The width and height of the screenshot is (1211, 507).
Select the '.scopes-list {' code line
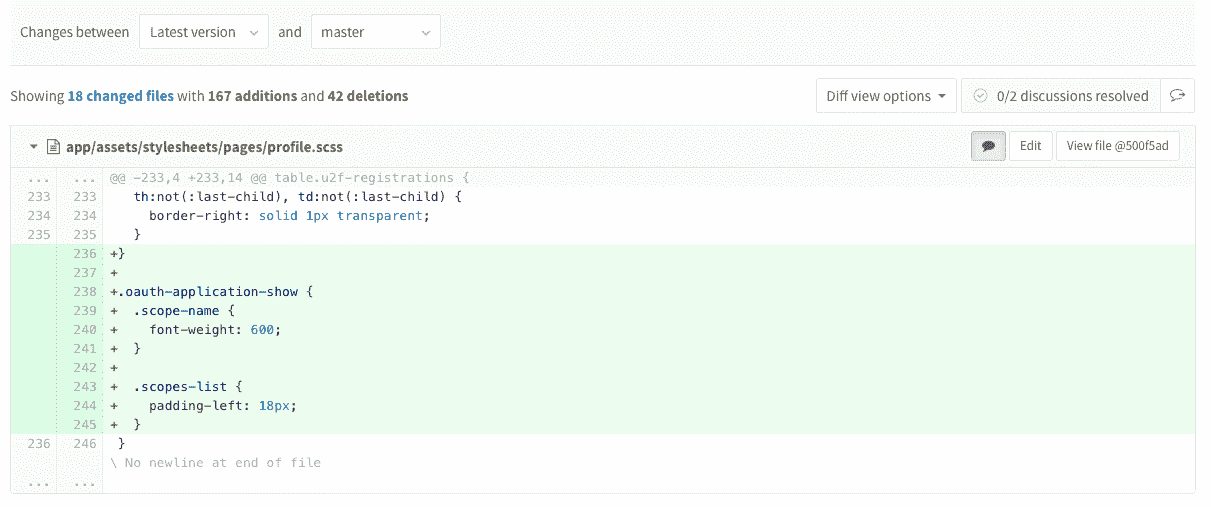[x=648, y=387]
